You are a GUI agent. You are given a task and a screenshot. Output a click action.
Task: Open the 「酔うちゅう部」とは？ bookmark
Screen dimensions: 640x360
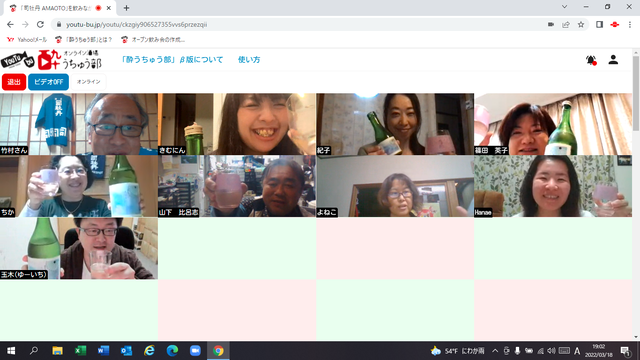(x=84, y=40)
